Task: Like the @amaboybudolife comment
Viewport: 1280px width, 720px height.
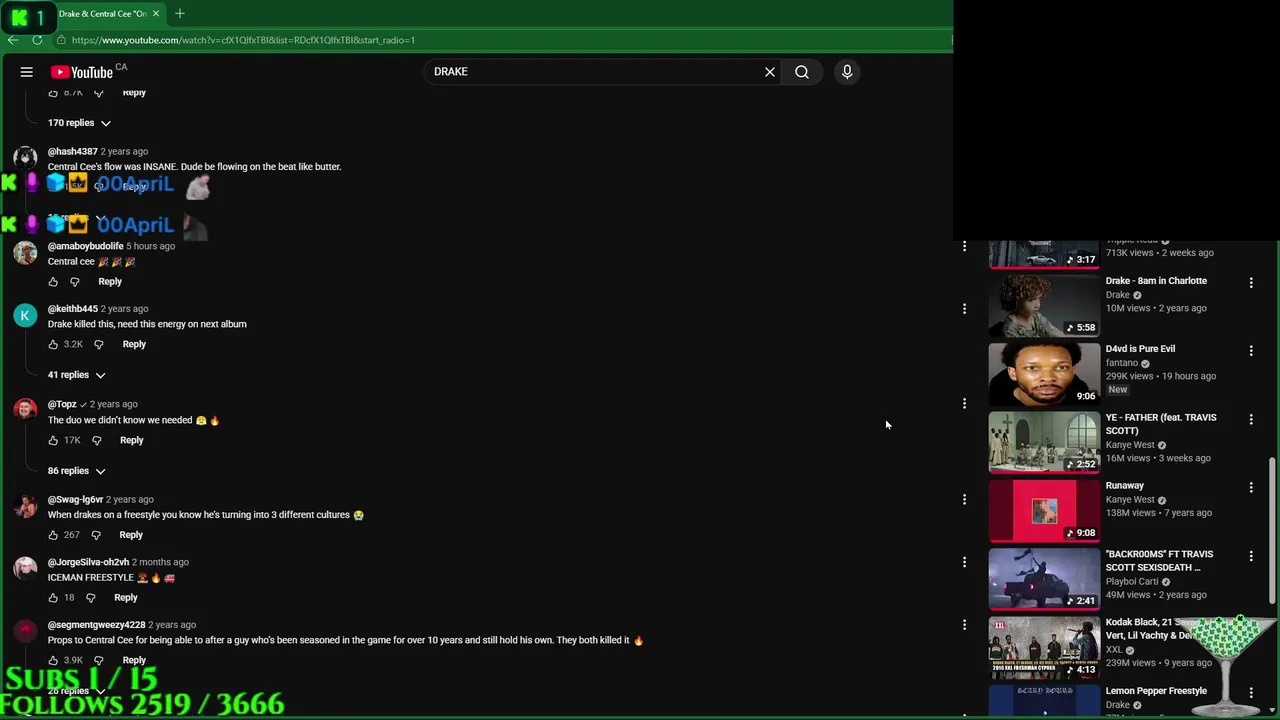Action: coord(53,282)
